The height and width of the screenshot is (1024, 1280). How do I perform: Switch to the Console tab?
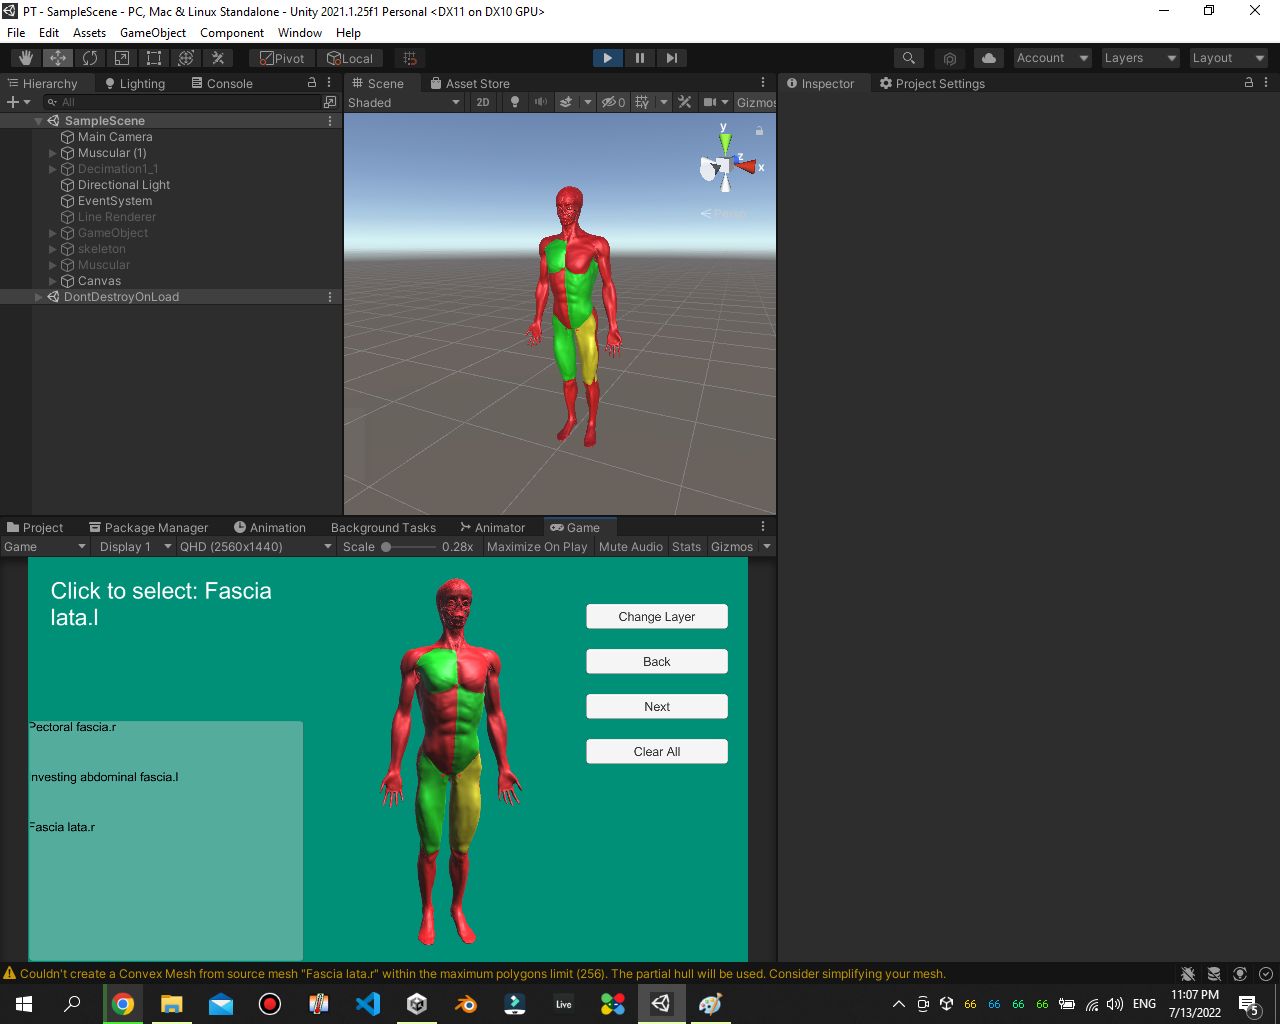222,83
